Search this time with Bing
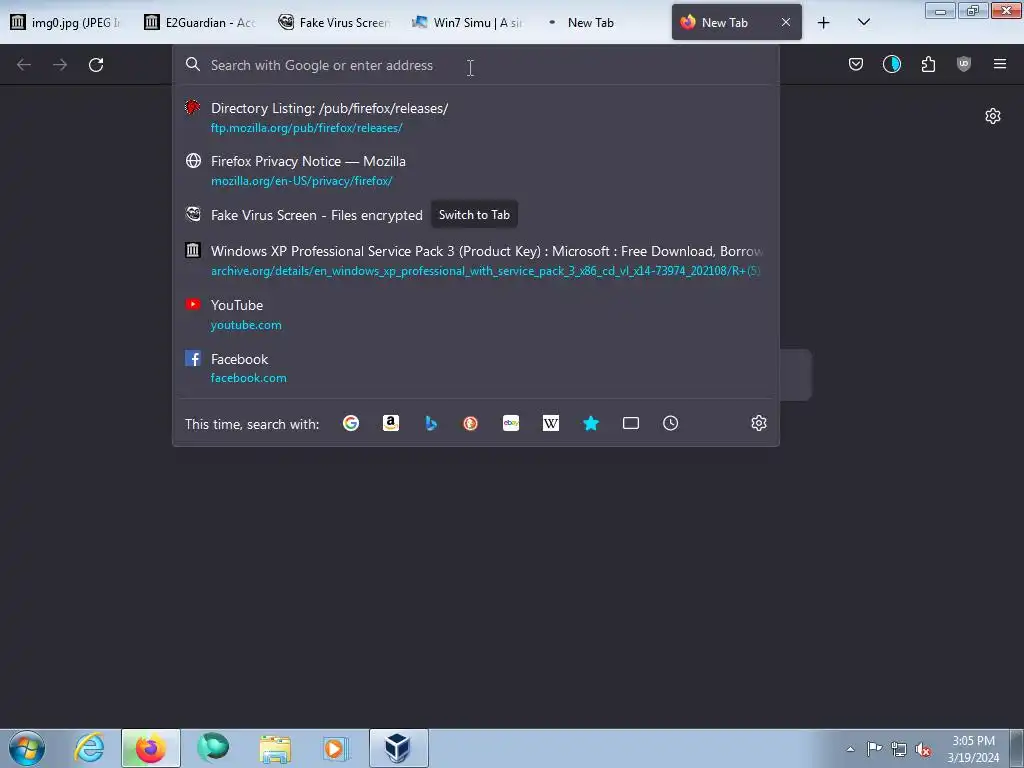 431,423
